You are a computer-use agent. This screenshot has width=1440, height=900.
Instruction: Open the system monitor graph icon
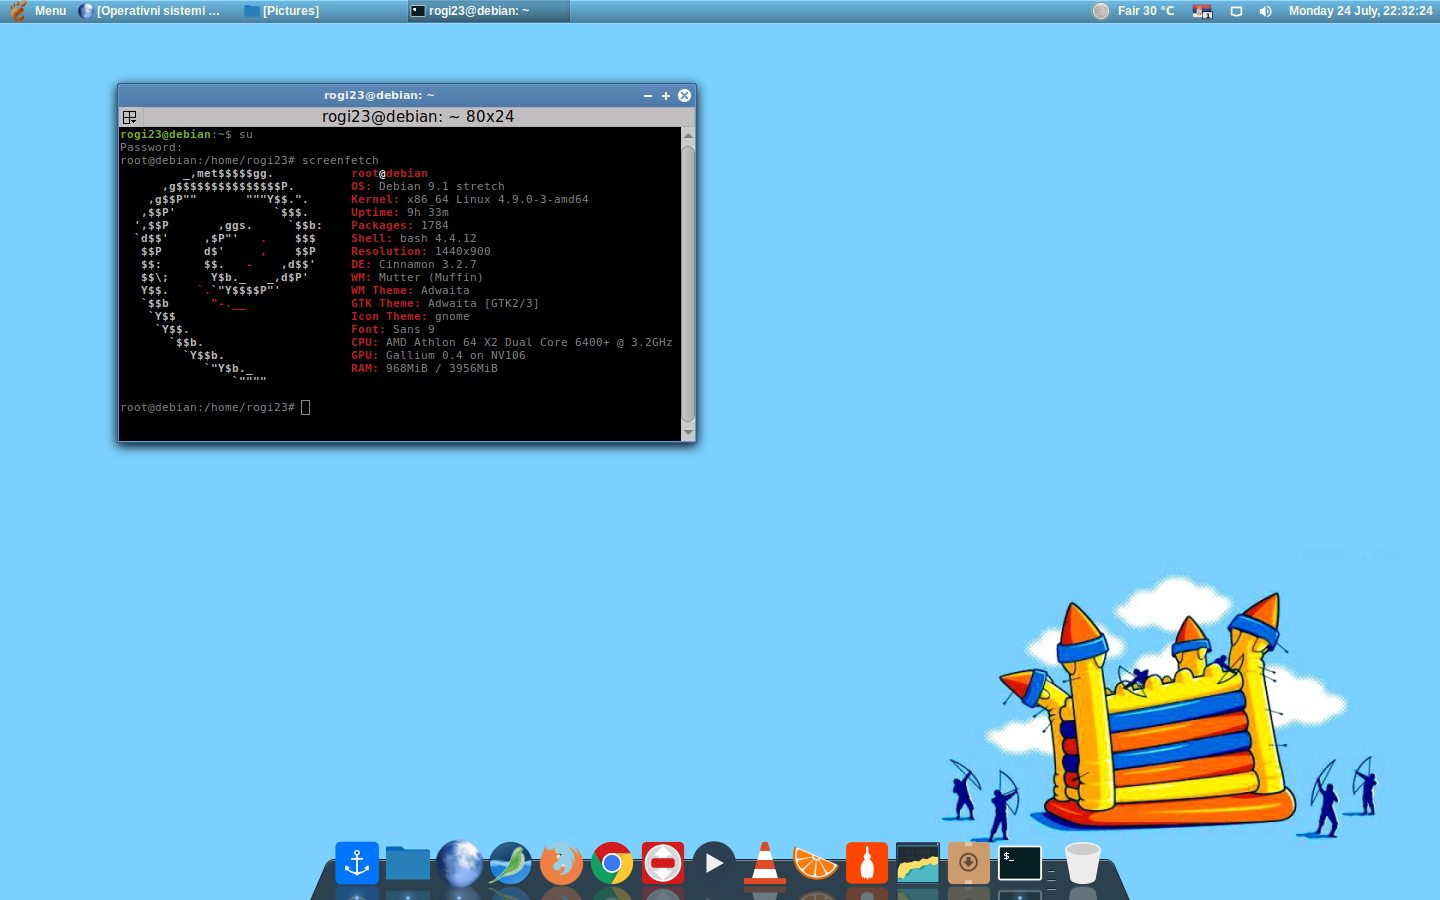917,863
